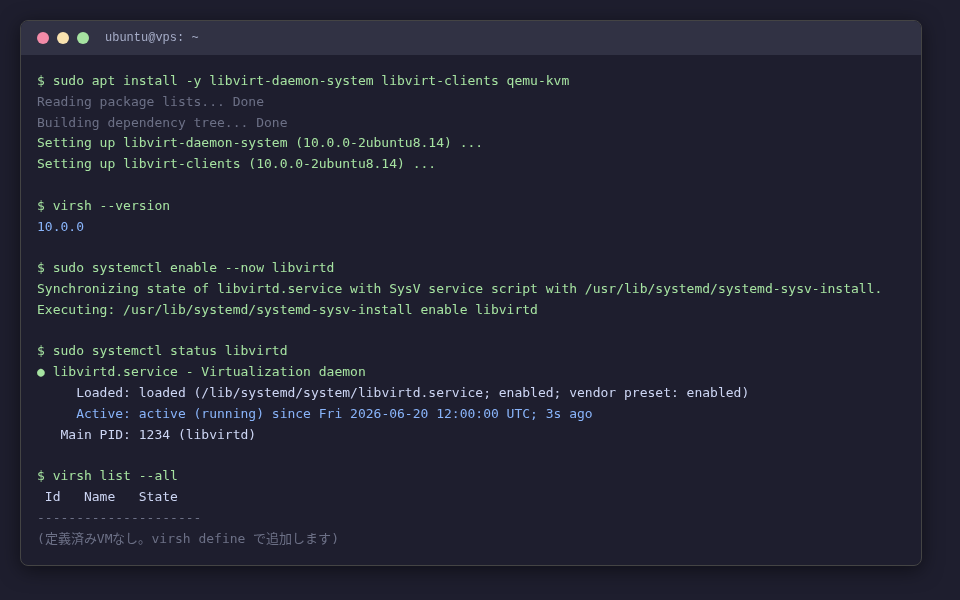Screen dimensions: 960x600
Task: Click the 'Reading package lists... Done' line
Action: point(151,102)
